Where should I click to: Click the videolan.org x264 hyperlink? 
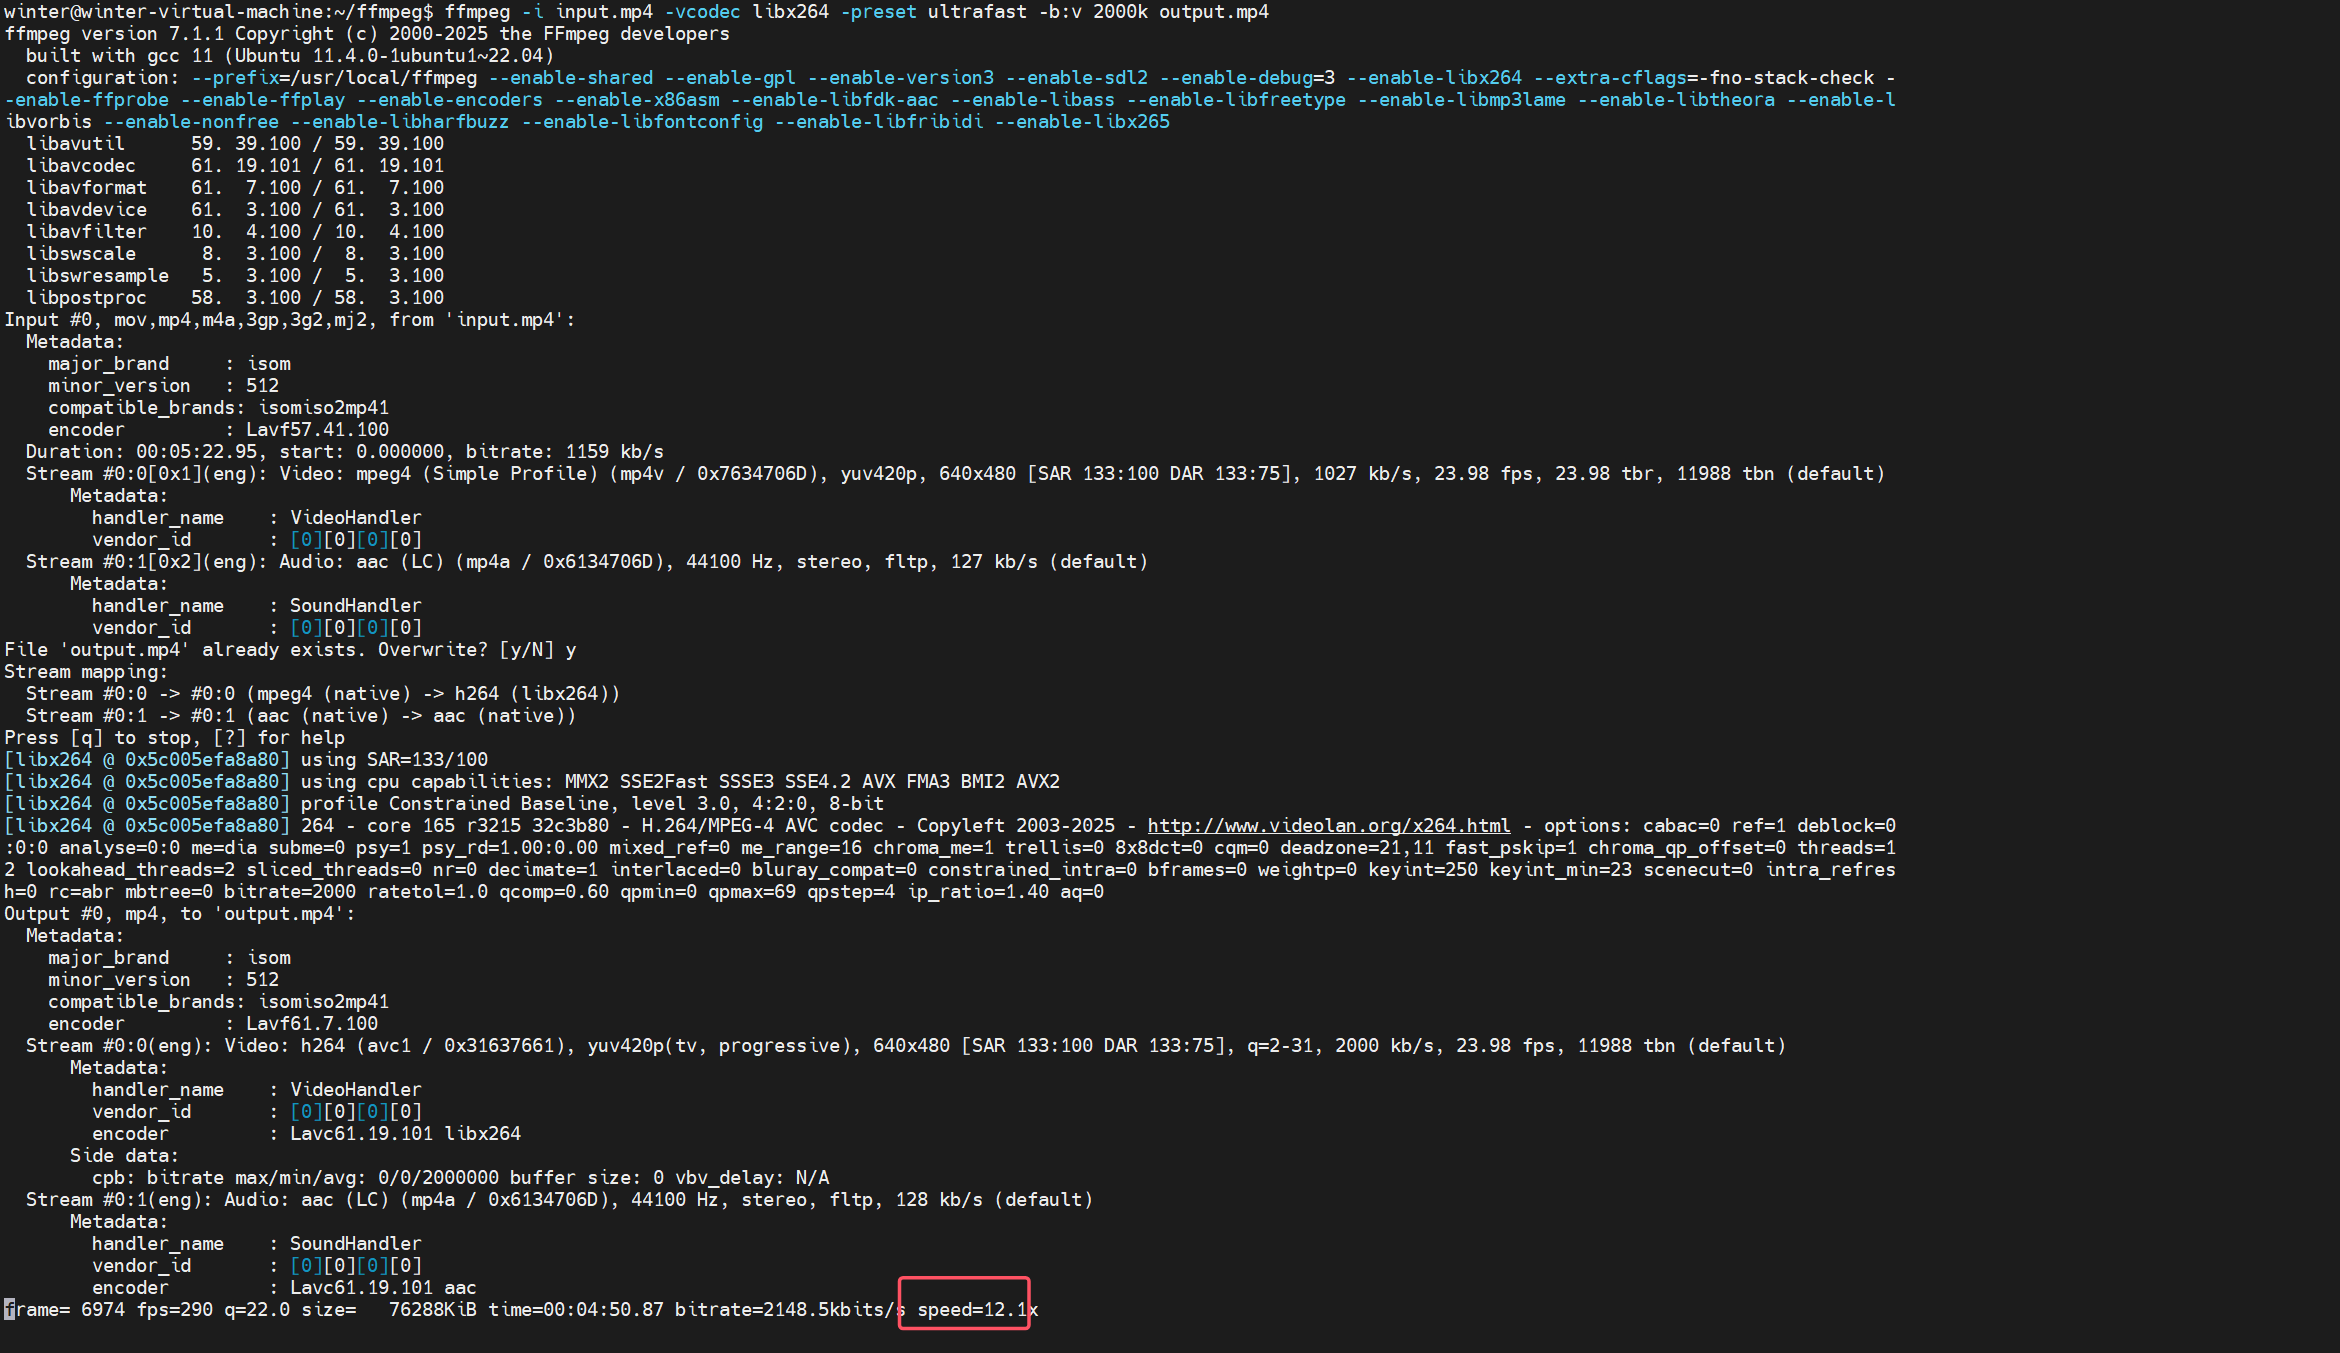click(1328, 826)
